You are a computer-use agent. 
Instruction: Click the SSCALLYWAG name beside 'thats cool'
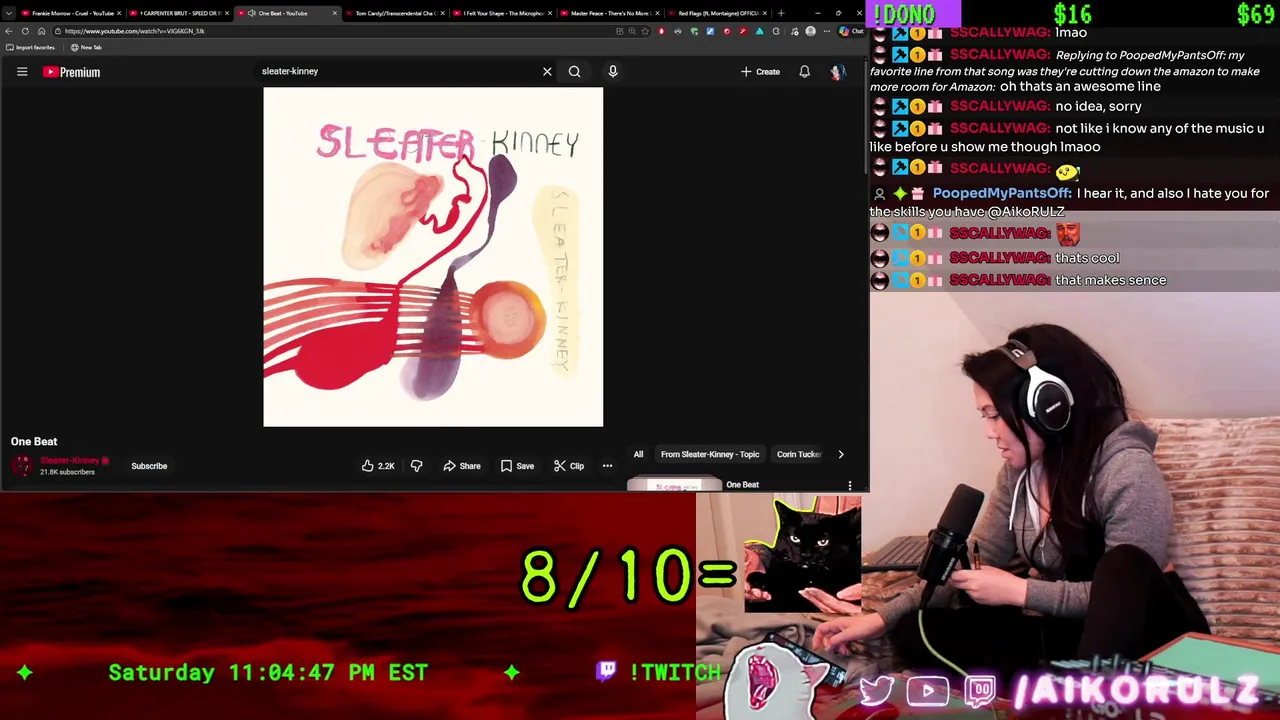click(1000, 258)
